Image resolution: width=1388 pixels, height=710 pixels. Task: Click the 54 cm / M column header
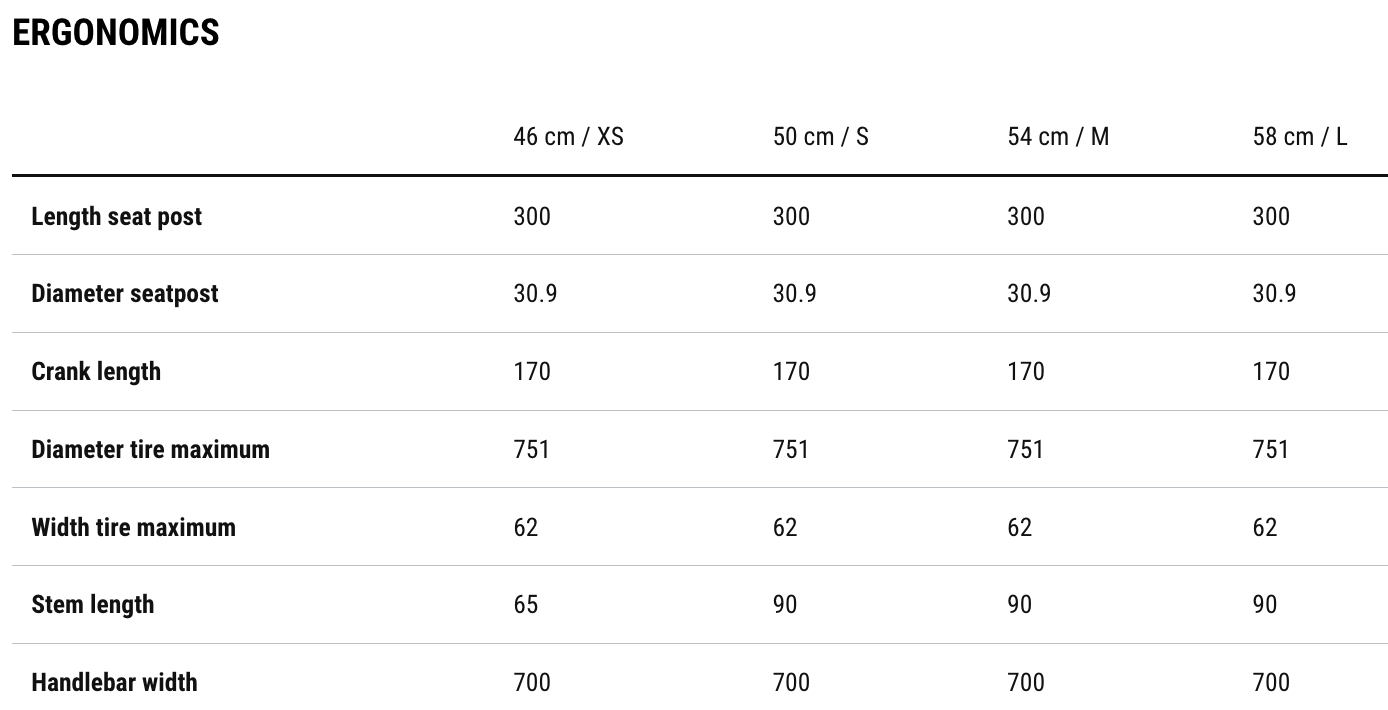(1058, 136)
